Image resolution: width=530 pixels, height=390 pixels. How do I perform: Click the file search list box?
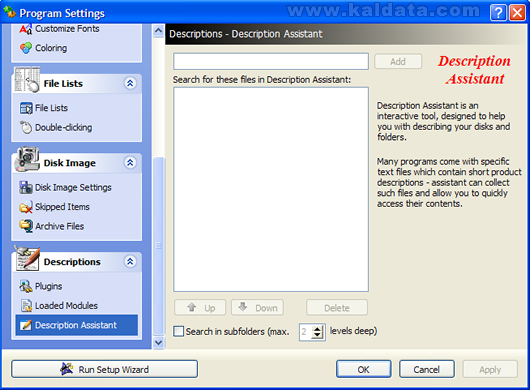271,189
